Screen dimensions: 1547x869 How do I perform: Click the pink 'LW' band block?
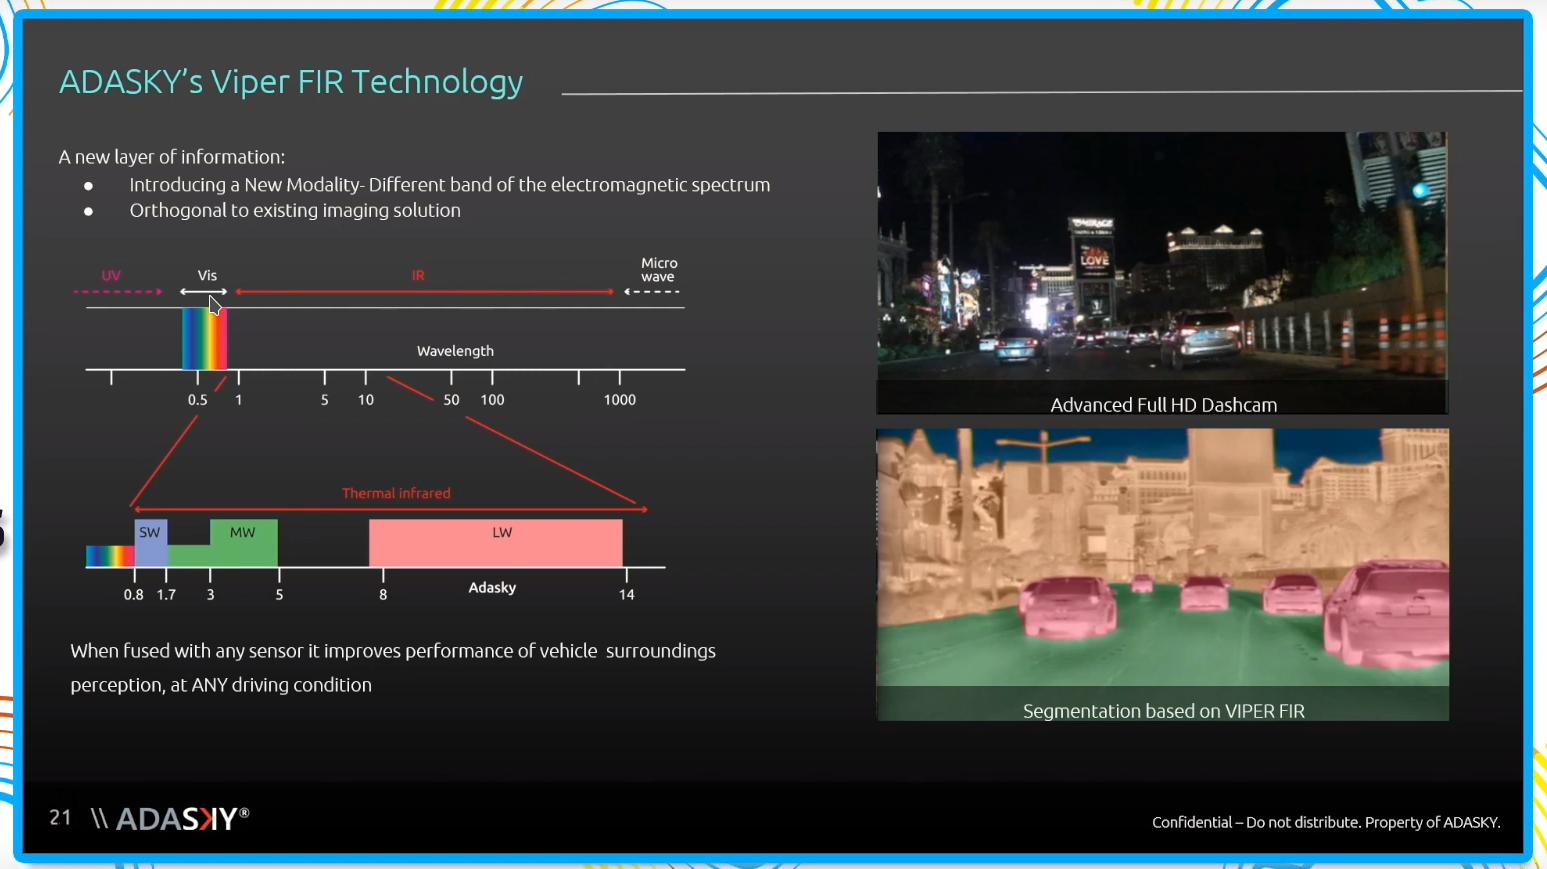tap(496, 543)
